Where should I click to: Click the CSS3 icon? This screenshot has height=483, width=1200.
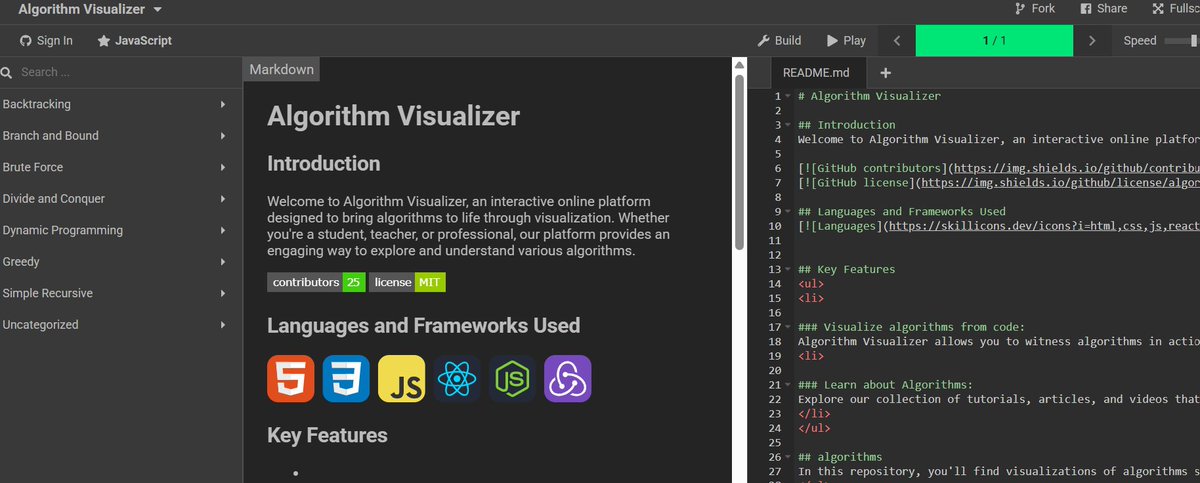click(346, 378)
